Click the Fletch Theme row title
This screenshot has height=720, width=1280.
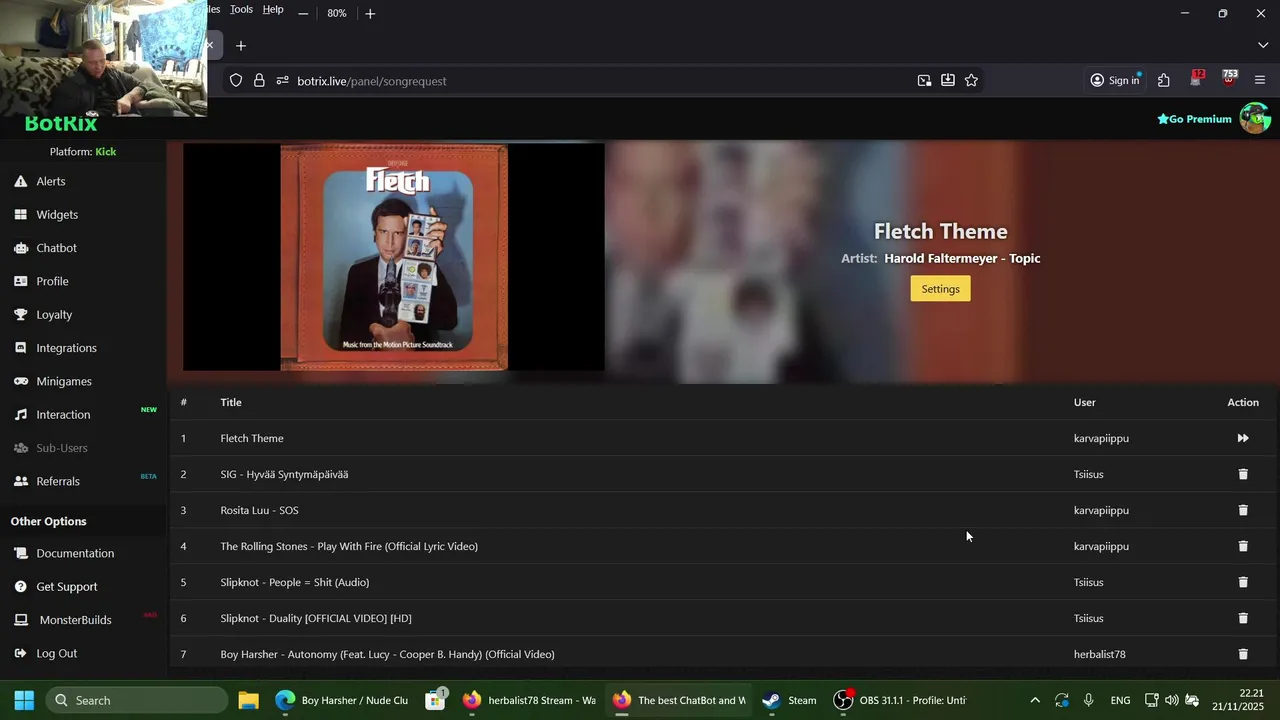[252, 438]
